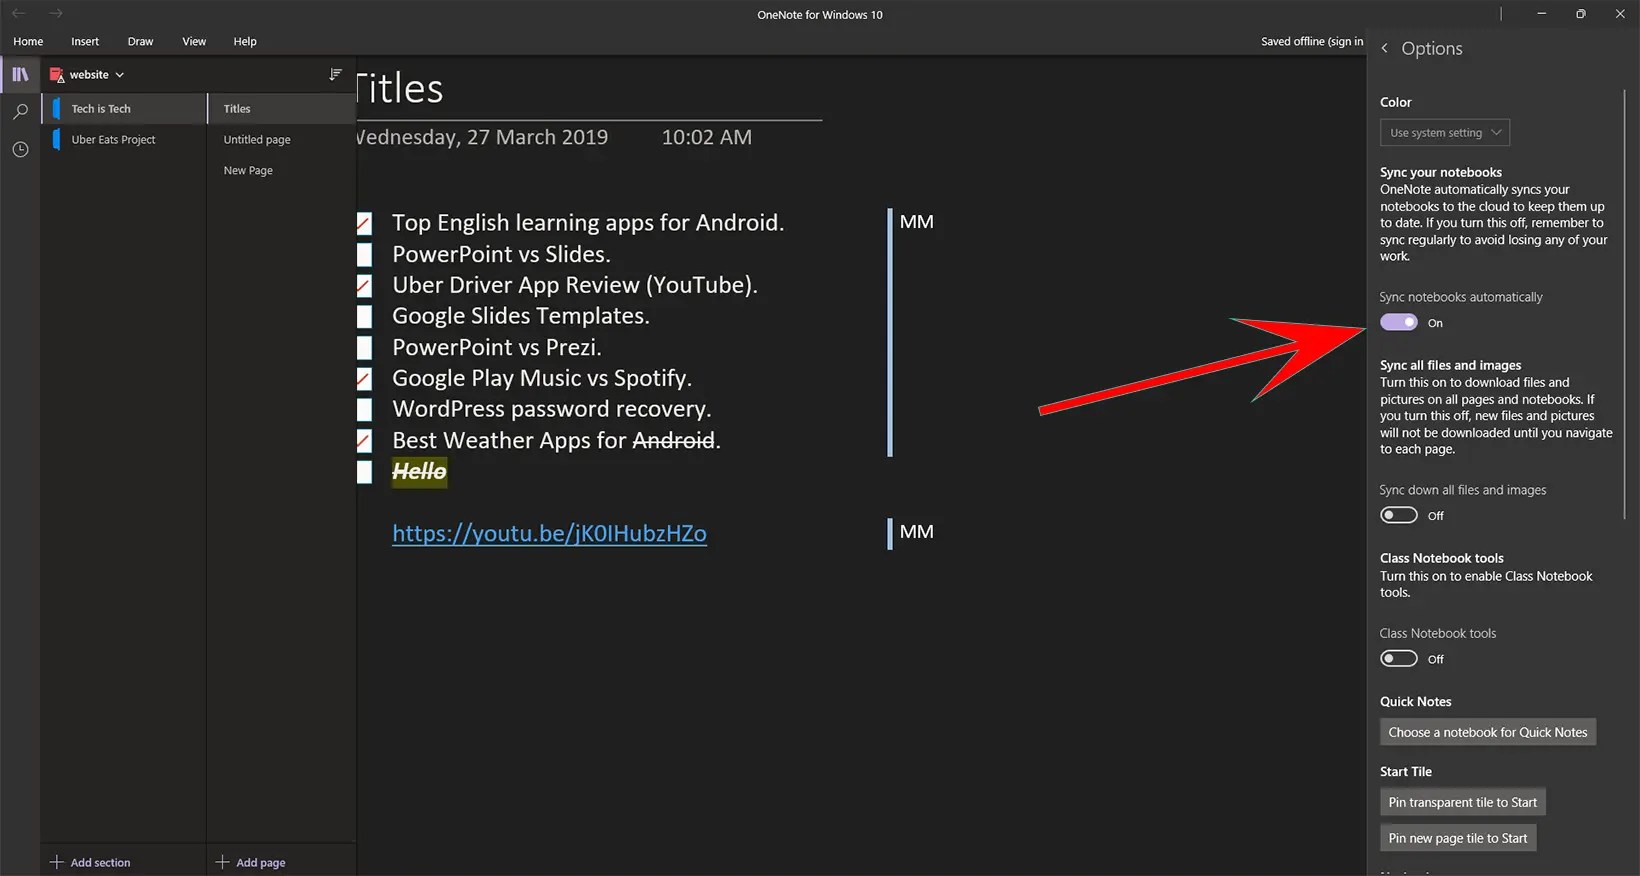
Task: Select the Uber Eats Project section
Action: click(x=124, y=140)
